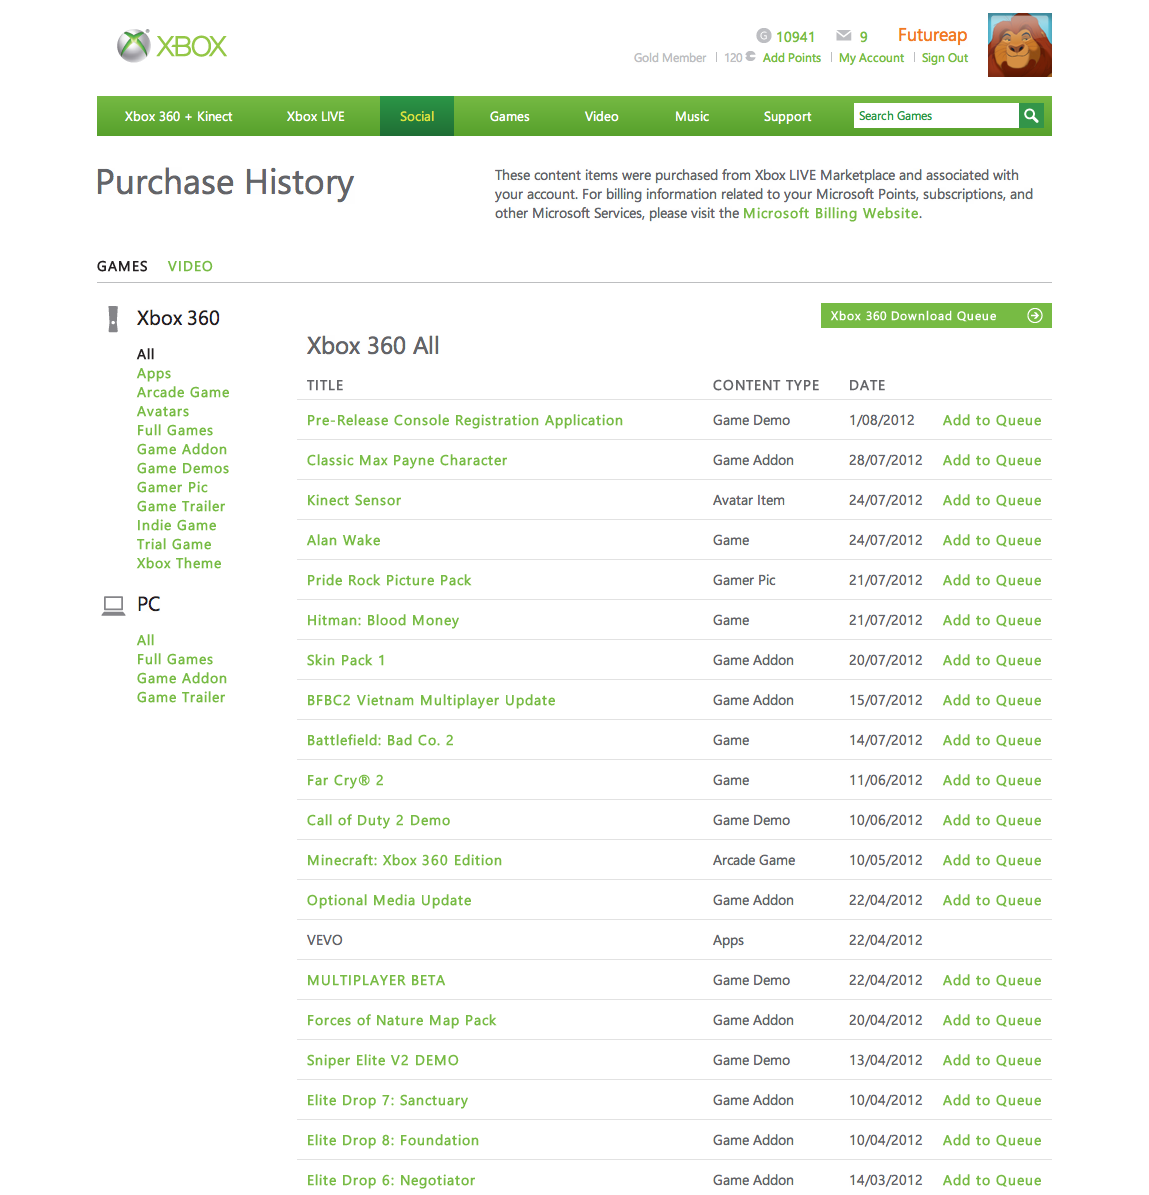Open the Music navigation menu
The height and width of the screenshot is (1195, 1149).
point(692,117)
